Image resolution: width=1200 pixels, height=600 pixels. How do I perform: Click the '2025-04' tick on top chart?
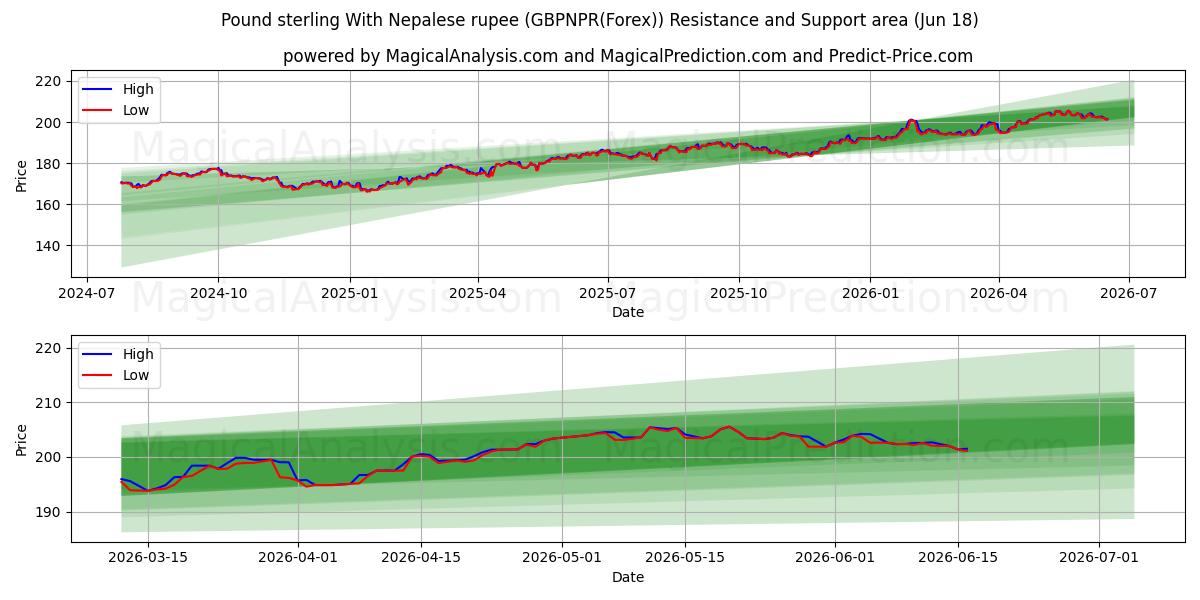477,292
